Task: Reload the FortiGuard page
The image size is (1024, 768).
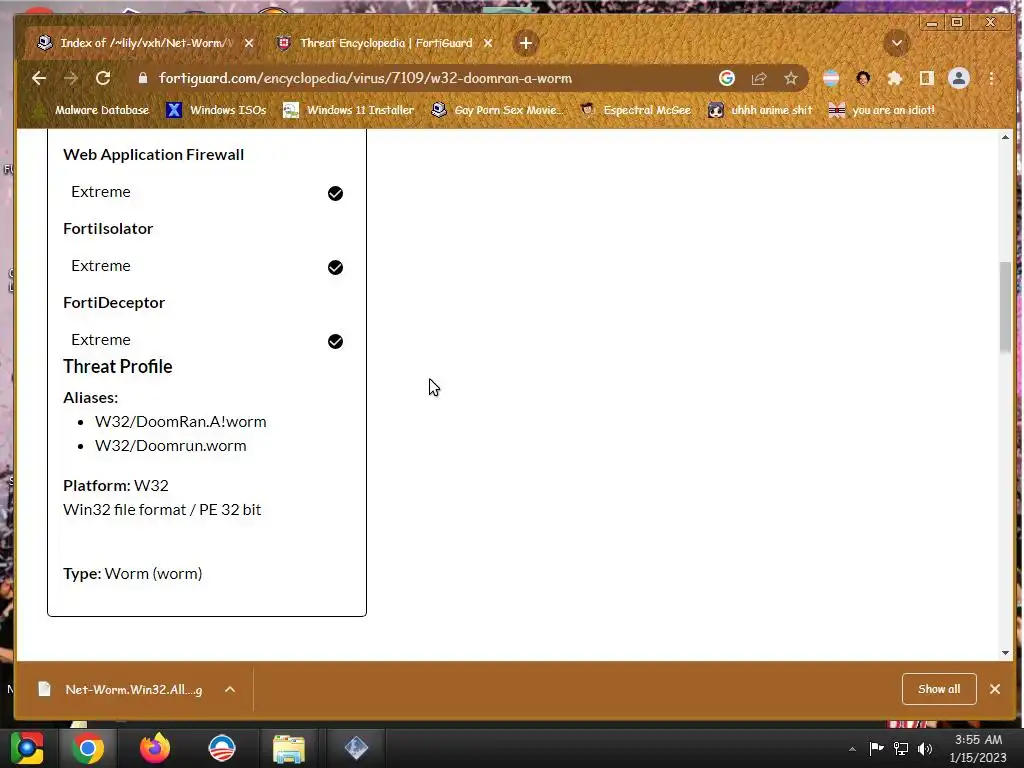Action: 103,78
